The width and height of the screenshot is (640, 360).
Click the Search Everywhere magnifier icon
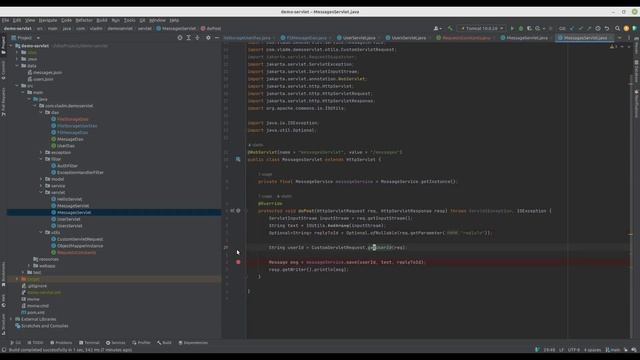click(618, 29)
